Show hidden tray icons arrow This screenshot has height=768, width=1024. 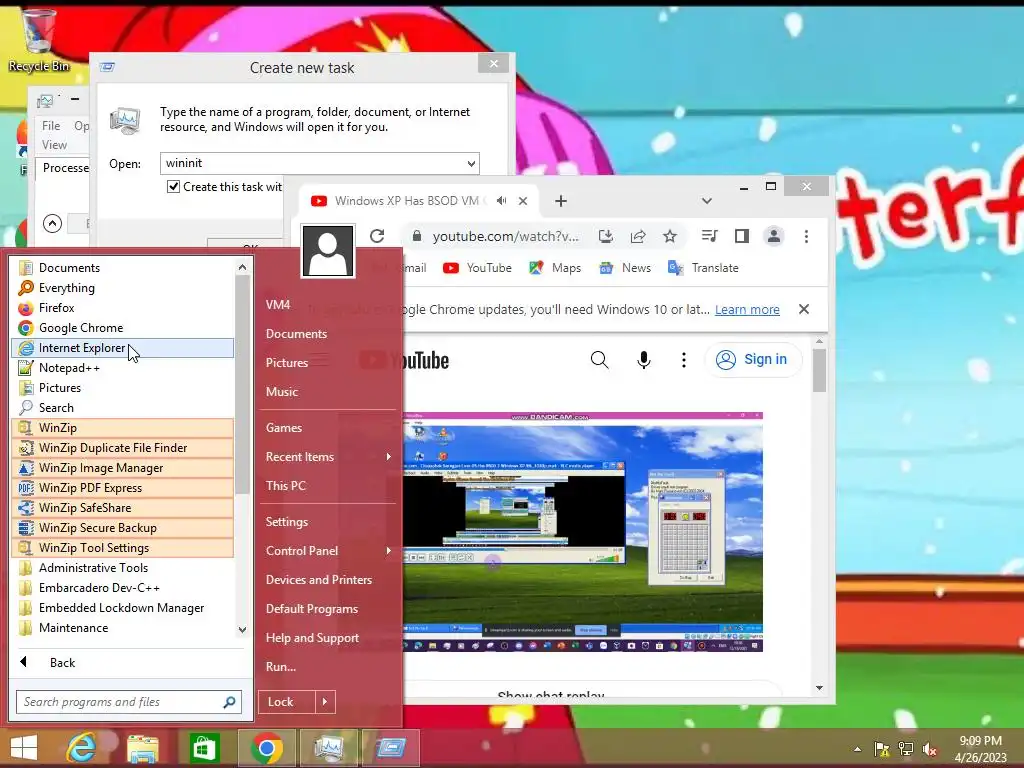coord(857,749)
